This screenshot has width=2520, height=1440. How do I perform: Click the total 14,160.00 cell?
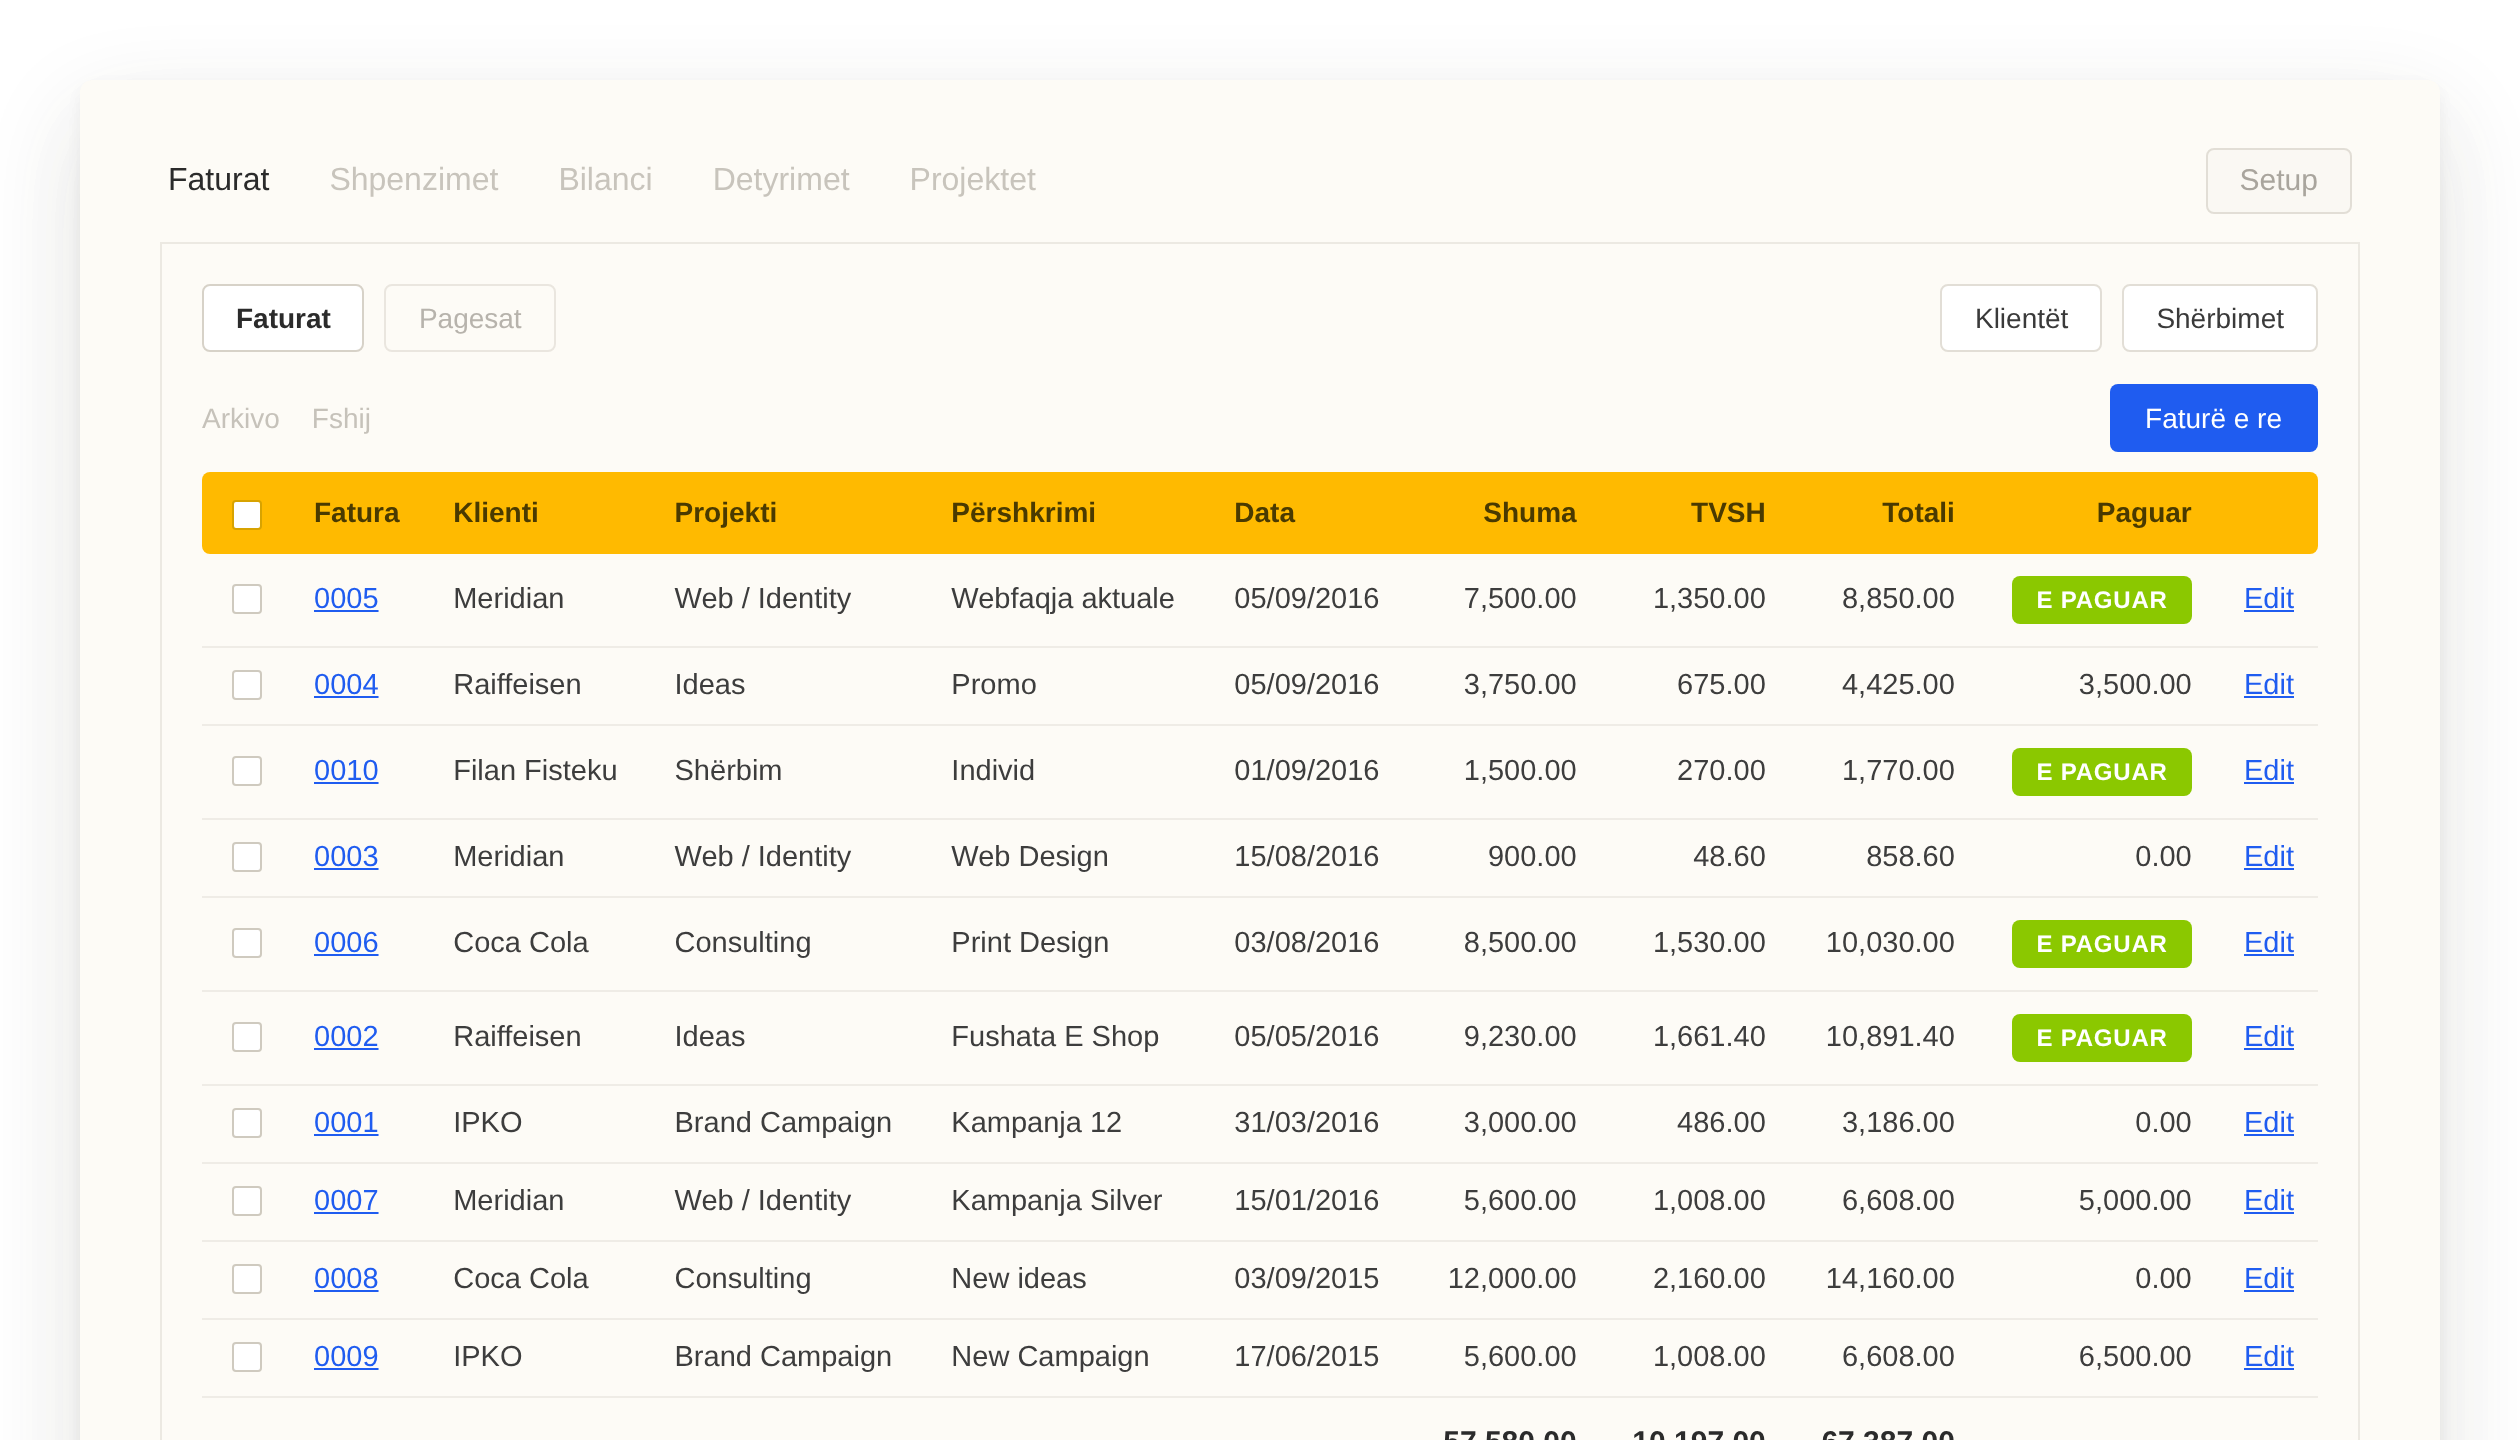[1890, 1278]
